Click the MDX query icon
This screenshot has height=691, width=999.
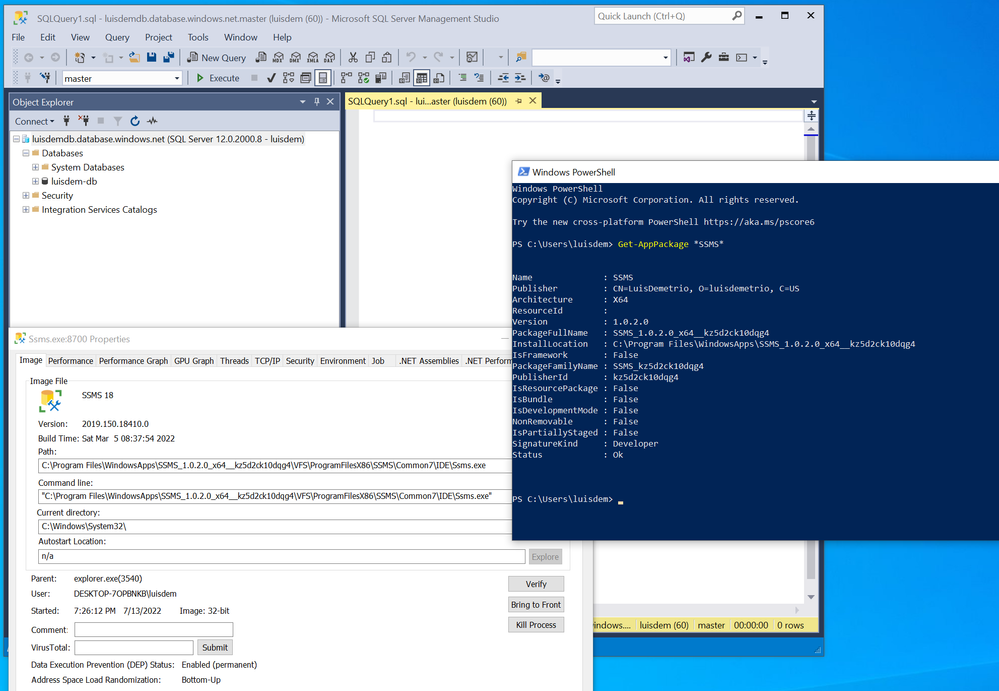point(278,58)
